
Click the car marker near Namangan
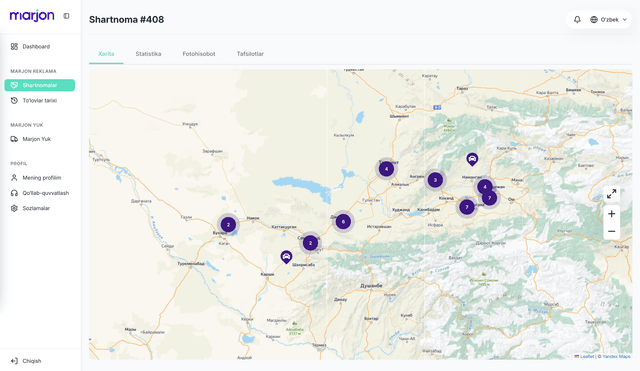(x=472, y=159)
